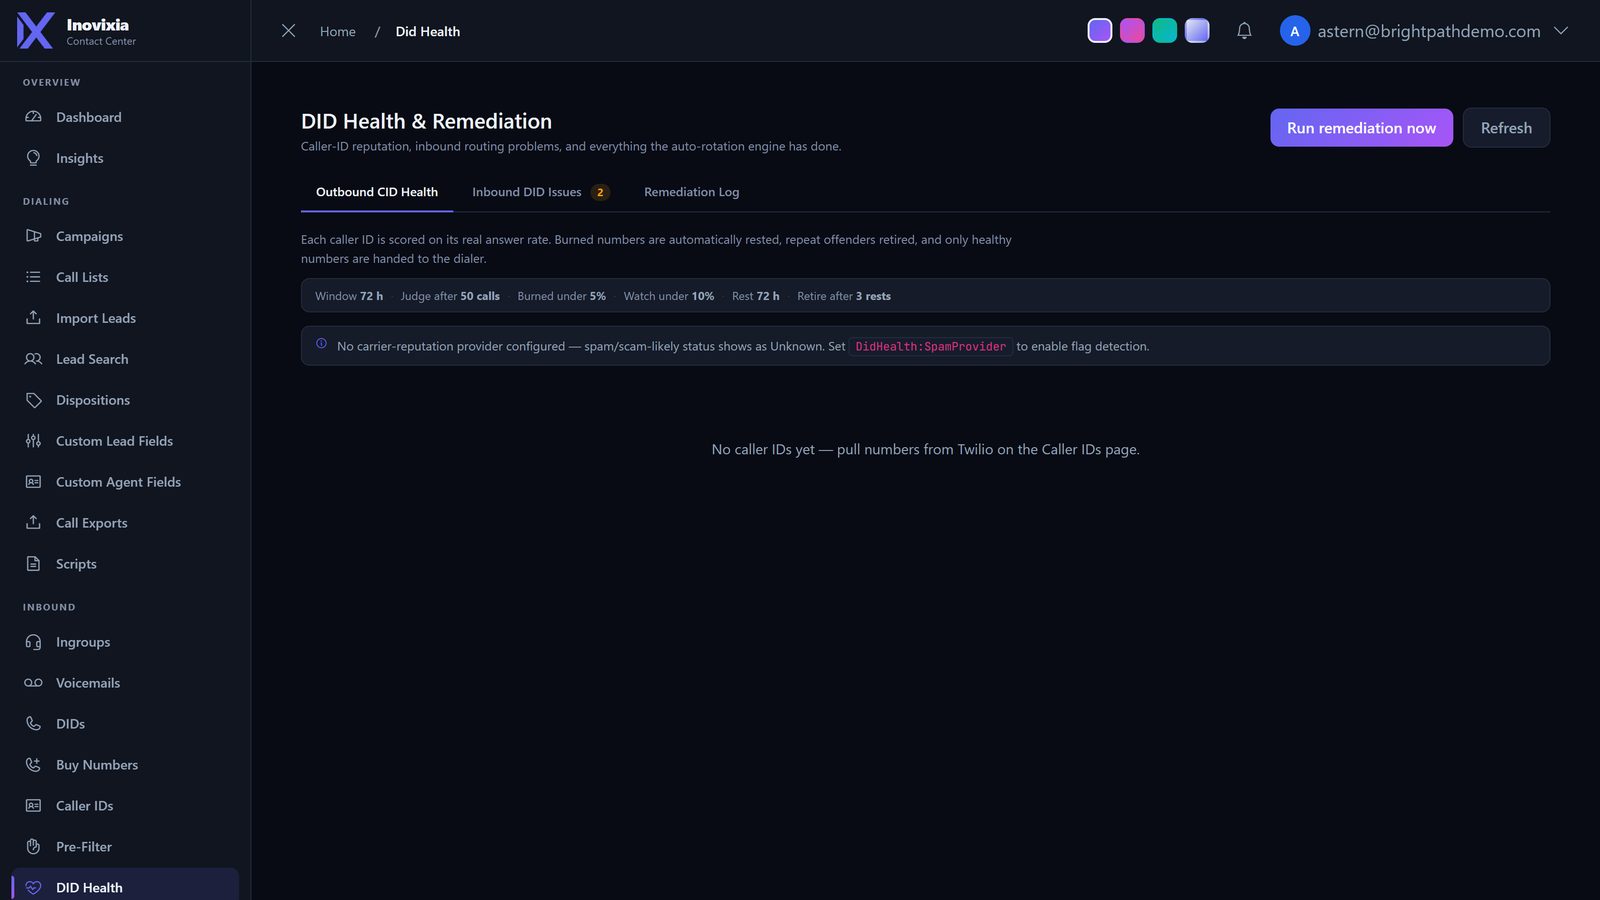Select the Scripts document icon
Screen dimensions: 1600x900
33,564
